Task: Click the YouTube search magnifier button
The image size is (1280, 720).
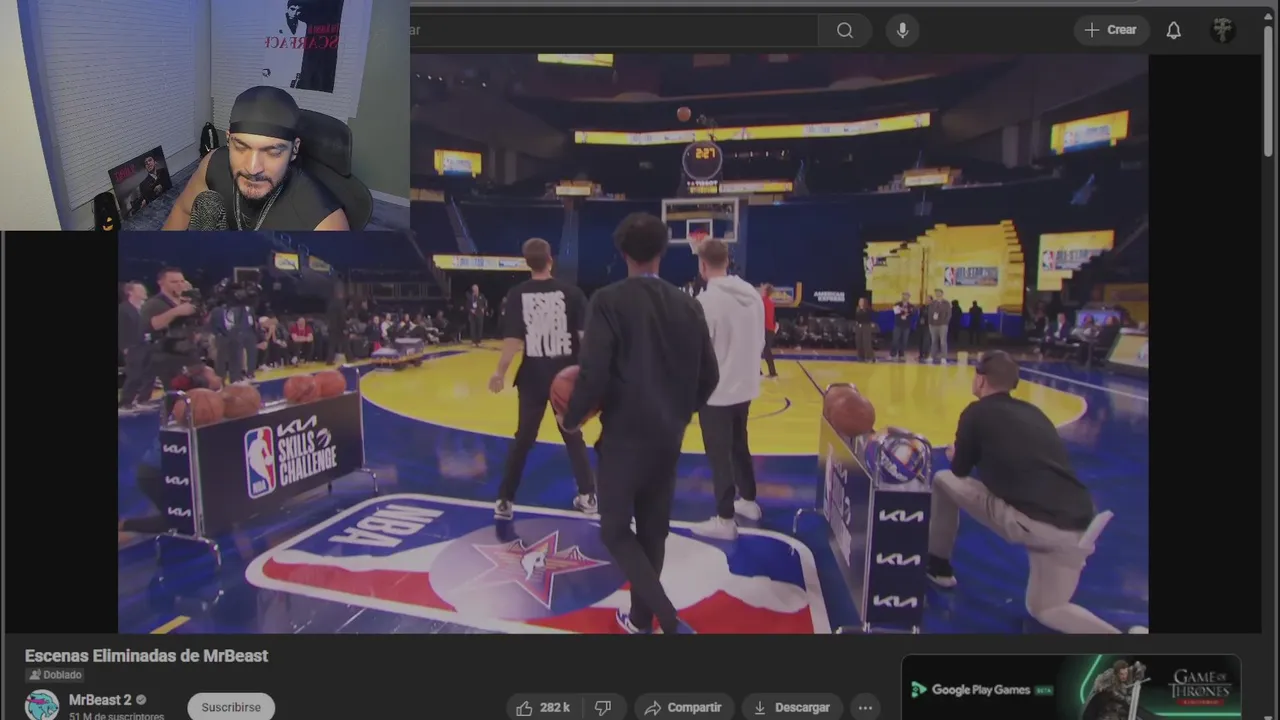Action: 845,30
